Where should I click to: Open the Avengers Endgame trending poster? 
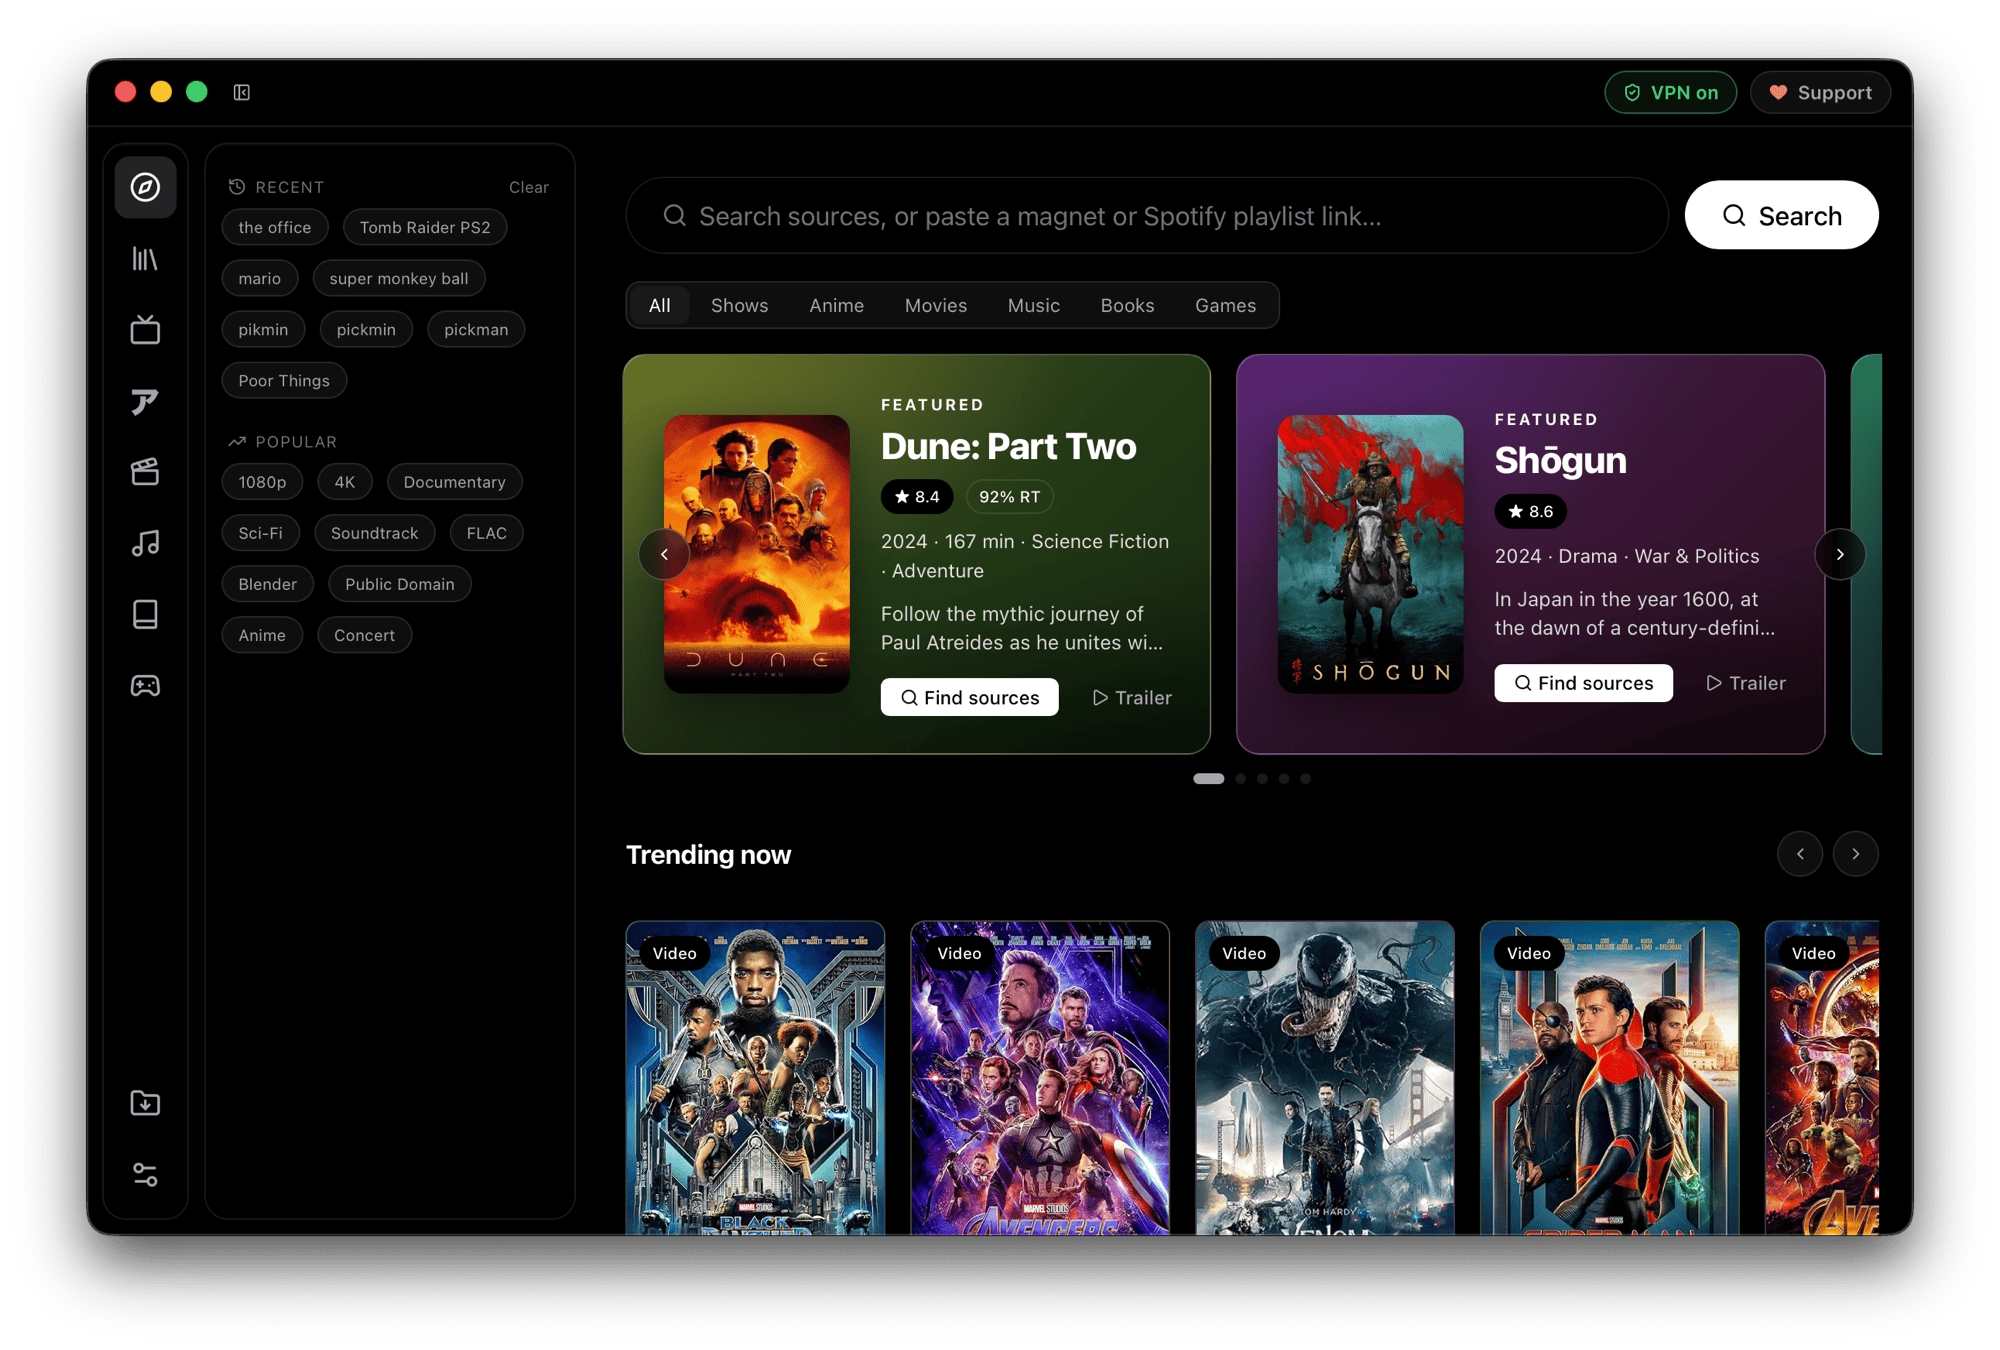[1040, 1078]
